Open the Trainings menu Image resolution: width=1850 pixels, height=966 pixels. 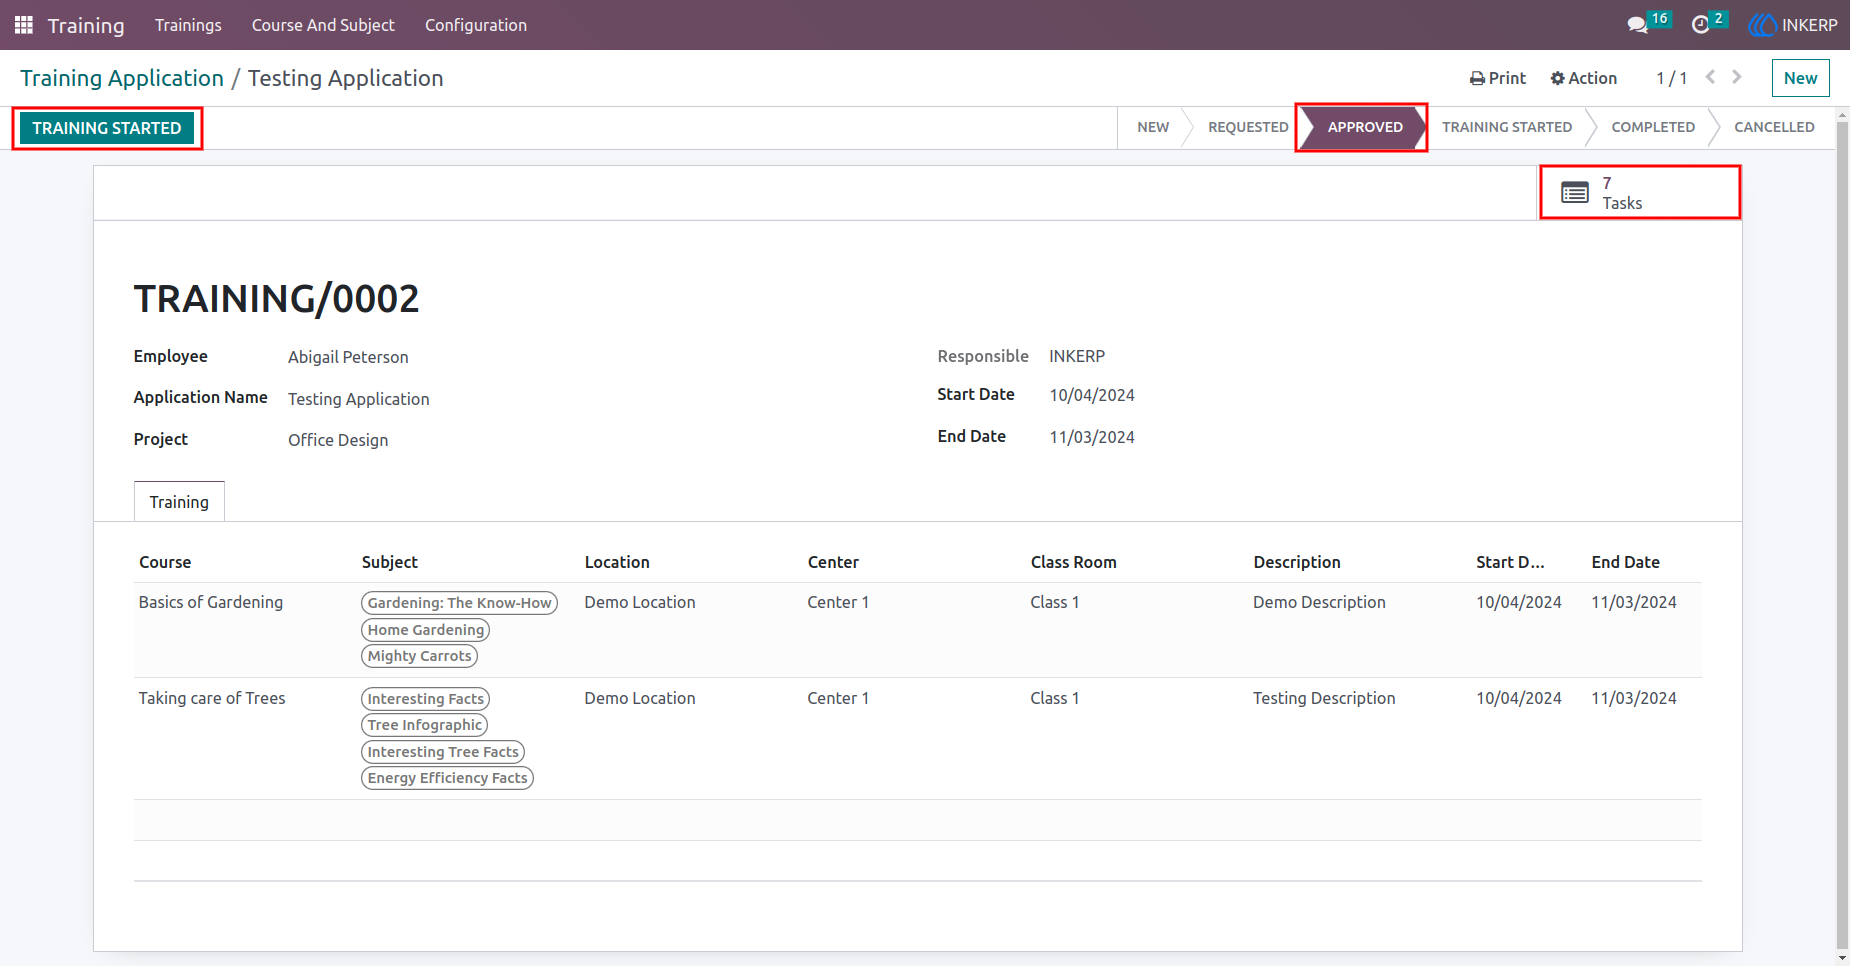pos(188,25)
